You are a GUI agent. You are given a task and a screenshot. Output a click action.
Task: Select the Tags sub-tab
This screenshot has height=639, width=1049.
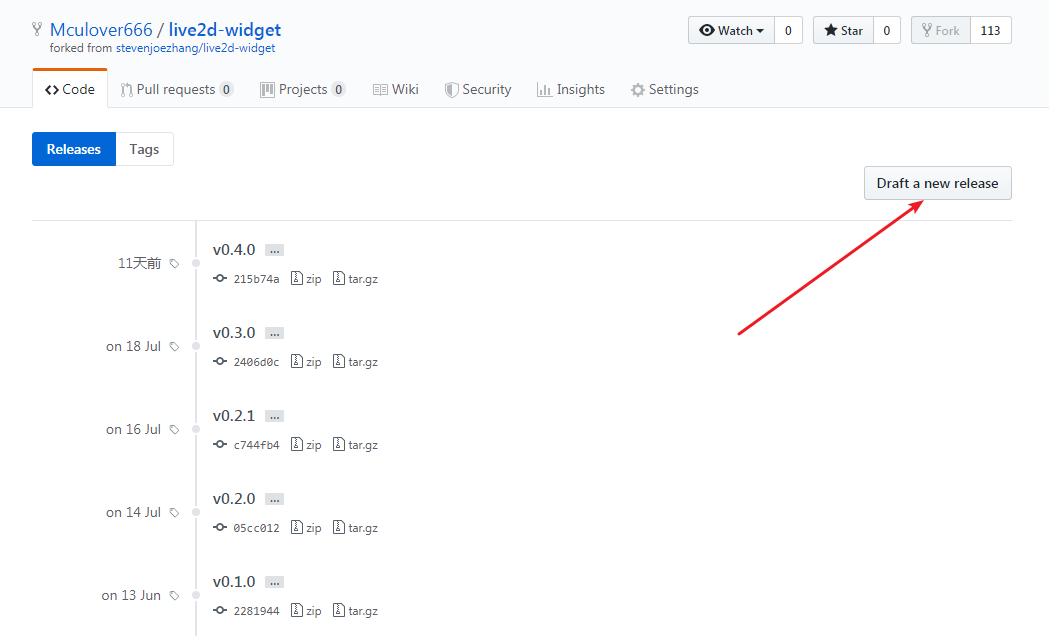pos(145,149)
